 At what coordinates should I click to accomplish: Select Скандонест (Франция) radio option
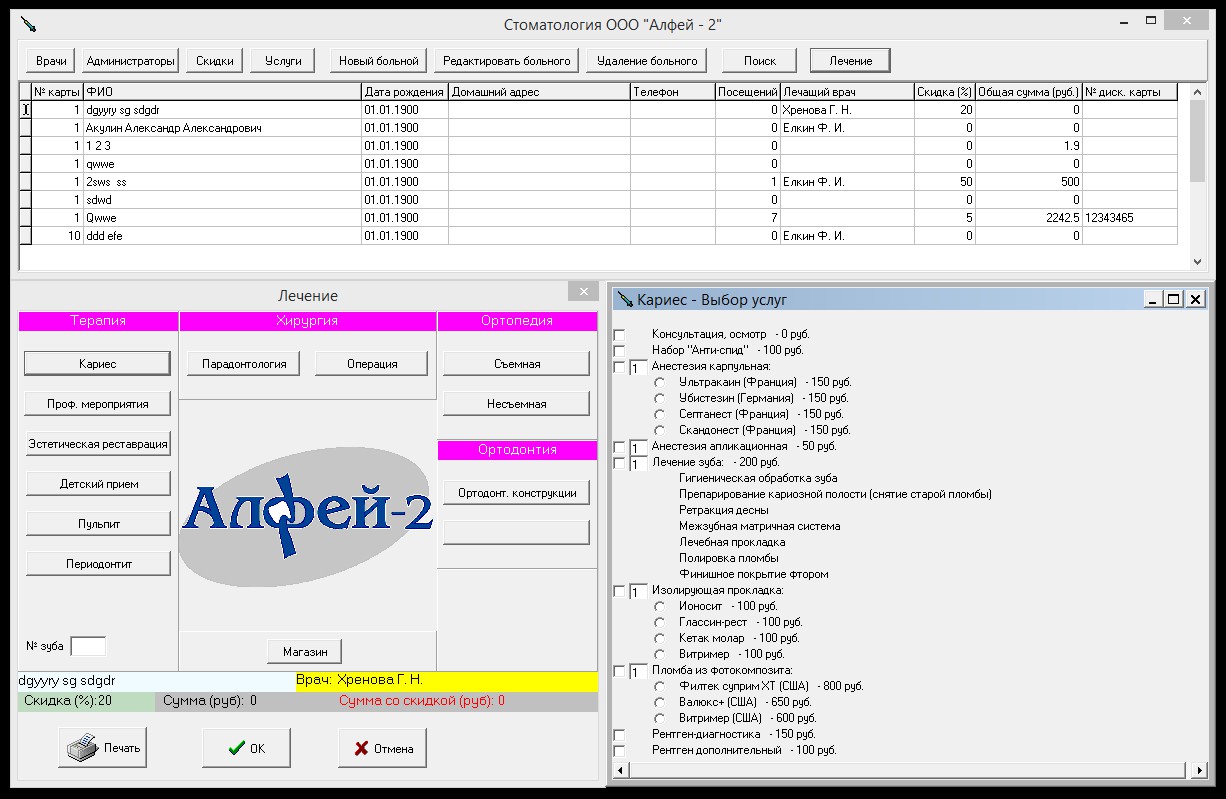click(659, 431)
